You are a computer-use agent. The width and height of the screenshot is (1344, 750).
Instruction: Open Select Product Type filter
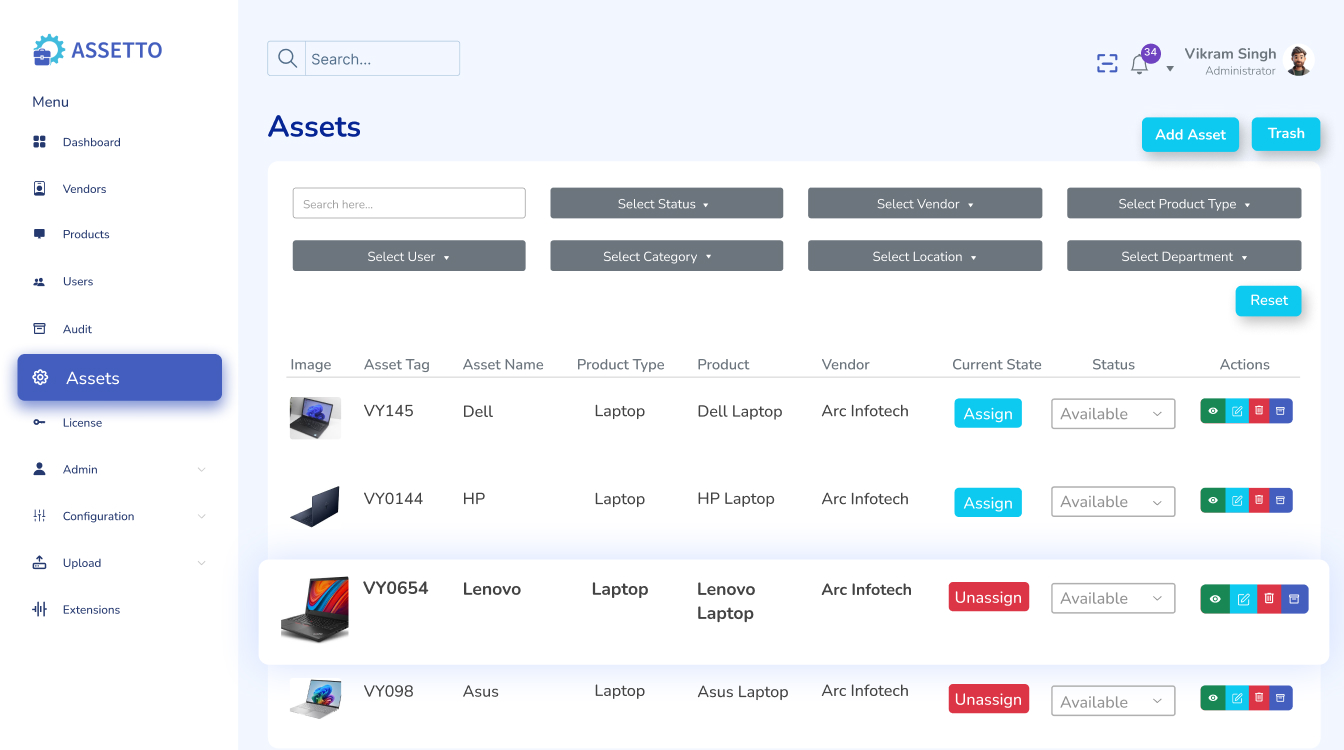tap(1183, 204)
